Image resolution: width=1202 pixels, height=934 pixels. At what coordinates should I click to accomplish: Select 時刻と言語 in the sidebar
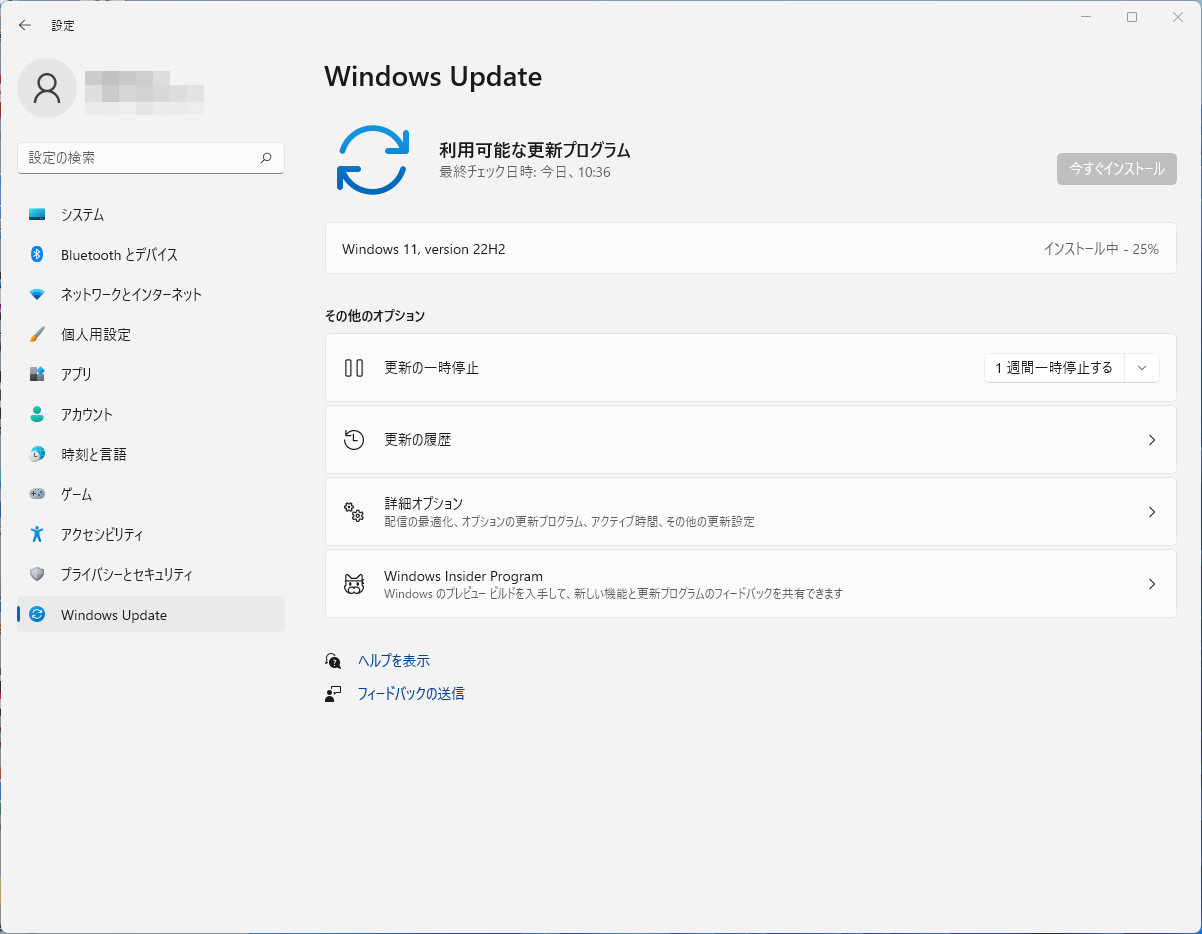[x=151, y=454]
